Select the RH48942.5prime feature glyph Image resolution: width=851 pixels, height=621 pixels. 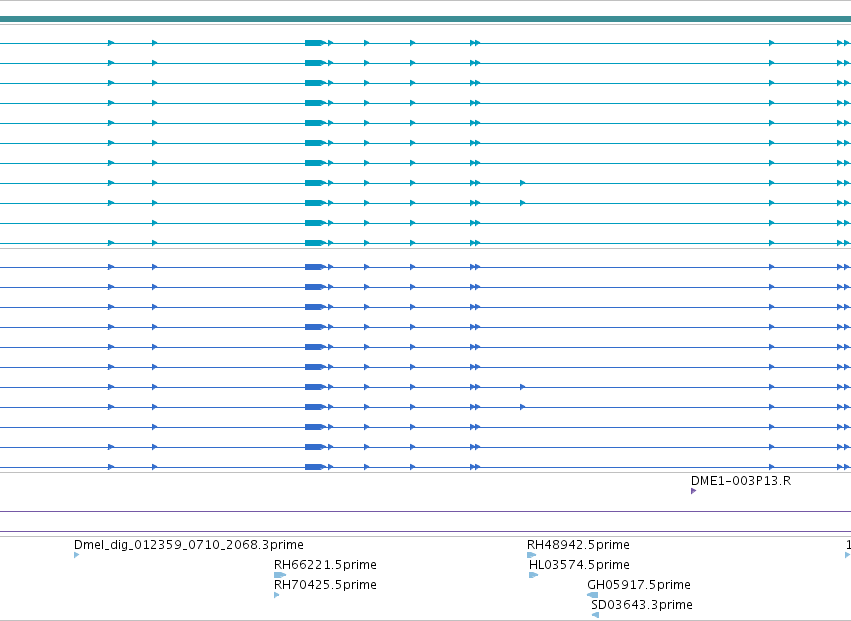[531, 555]
